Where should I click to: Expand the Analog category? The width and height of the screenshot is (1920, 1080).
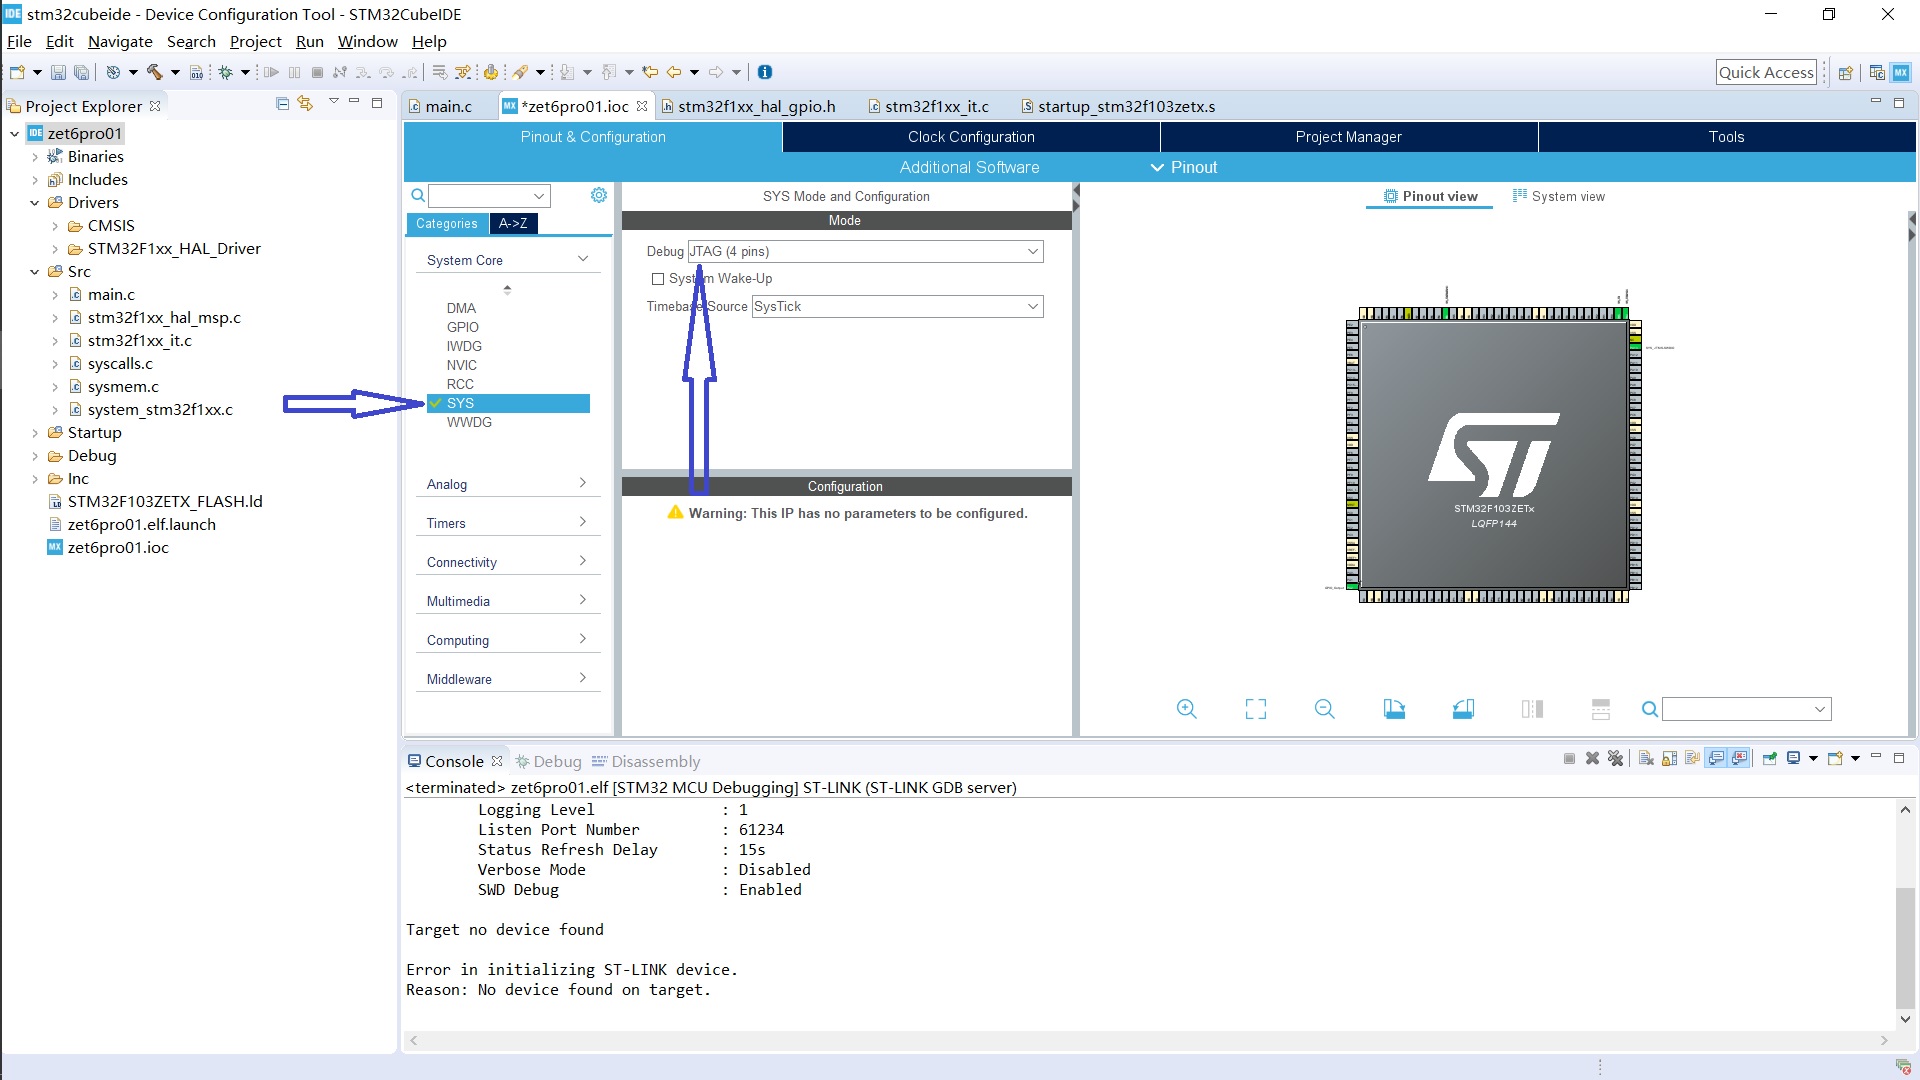(x=507, y=484)
